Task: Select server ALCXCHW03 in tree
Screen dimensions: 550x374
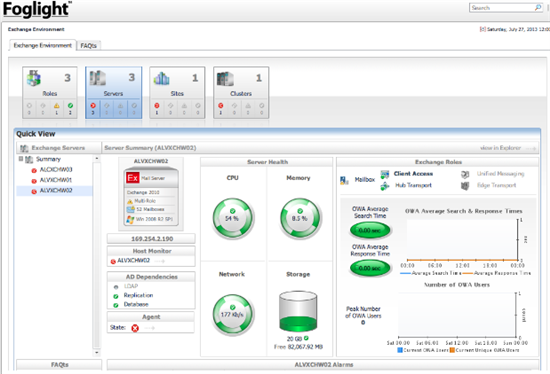Action: click(56, 170)
